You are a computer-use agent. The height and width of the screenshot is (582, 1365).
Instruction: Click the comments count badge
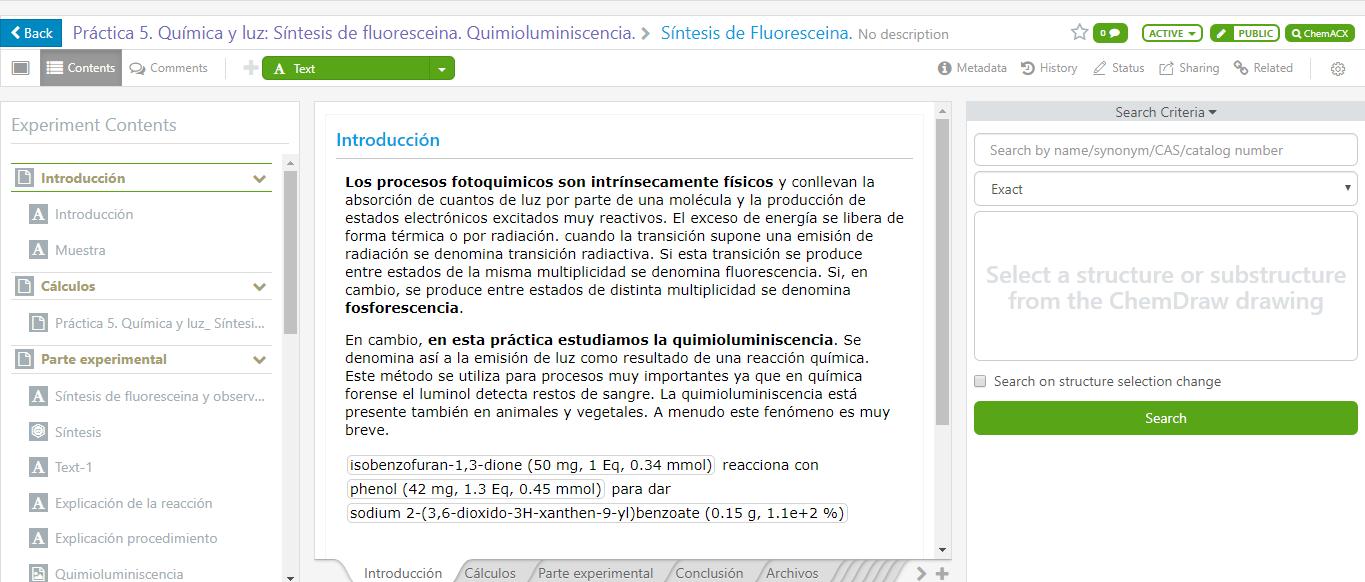[1109, 33]
